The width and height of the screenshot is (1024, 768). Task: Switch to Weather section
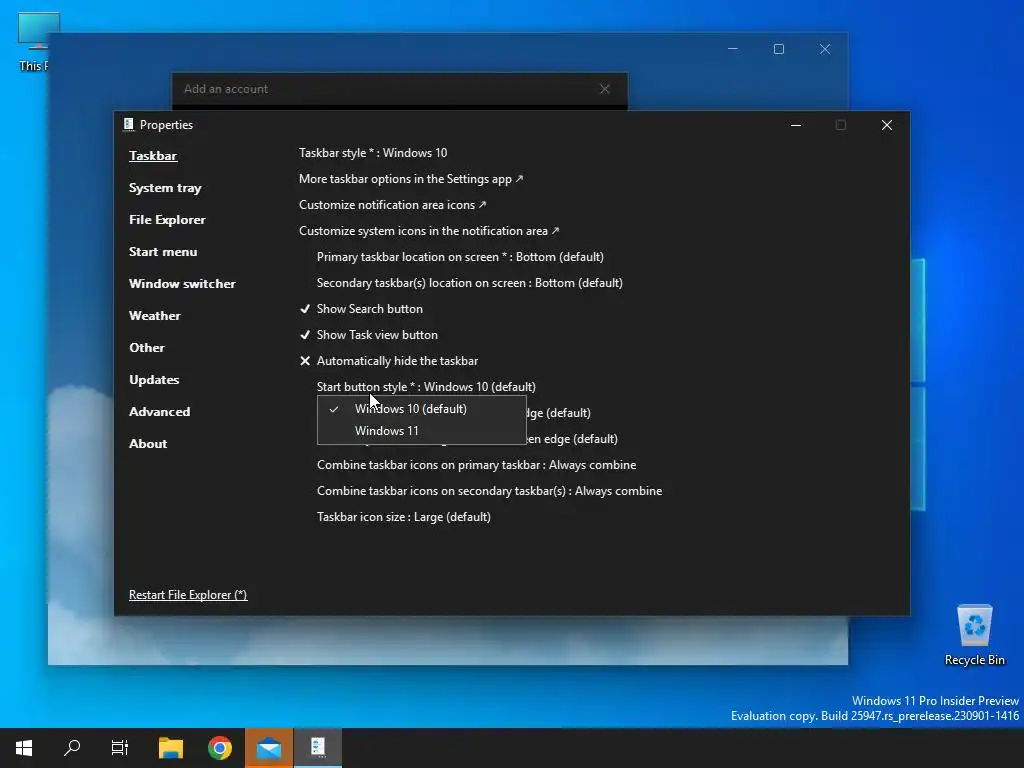click(155, 316)
